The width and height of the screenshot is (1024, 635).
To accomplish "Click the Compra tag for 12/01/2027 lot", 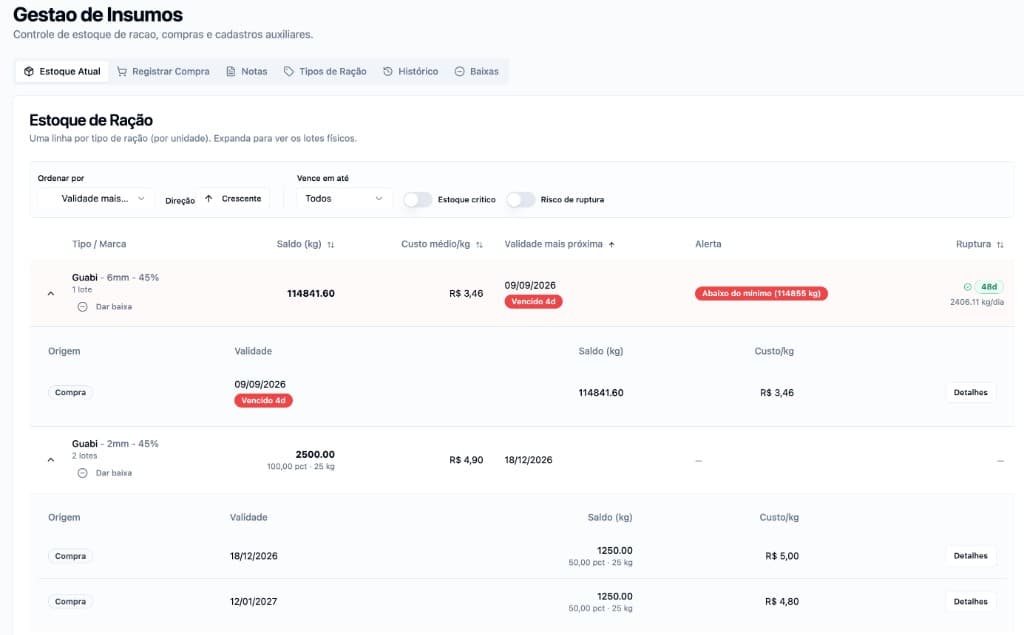I will point(71,602).
